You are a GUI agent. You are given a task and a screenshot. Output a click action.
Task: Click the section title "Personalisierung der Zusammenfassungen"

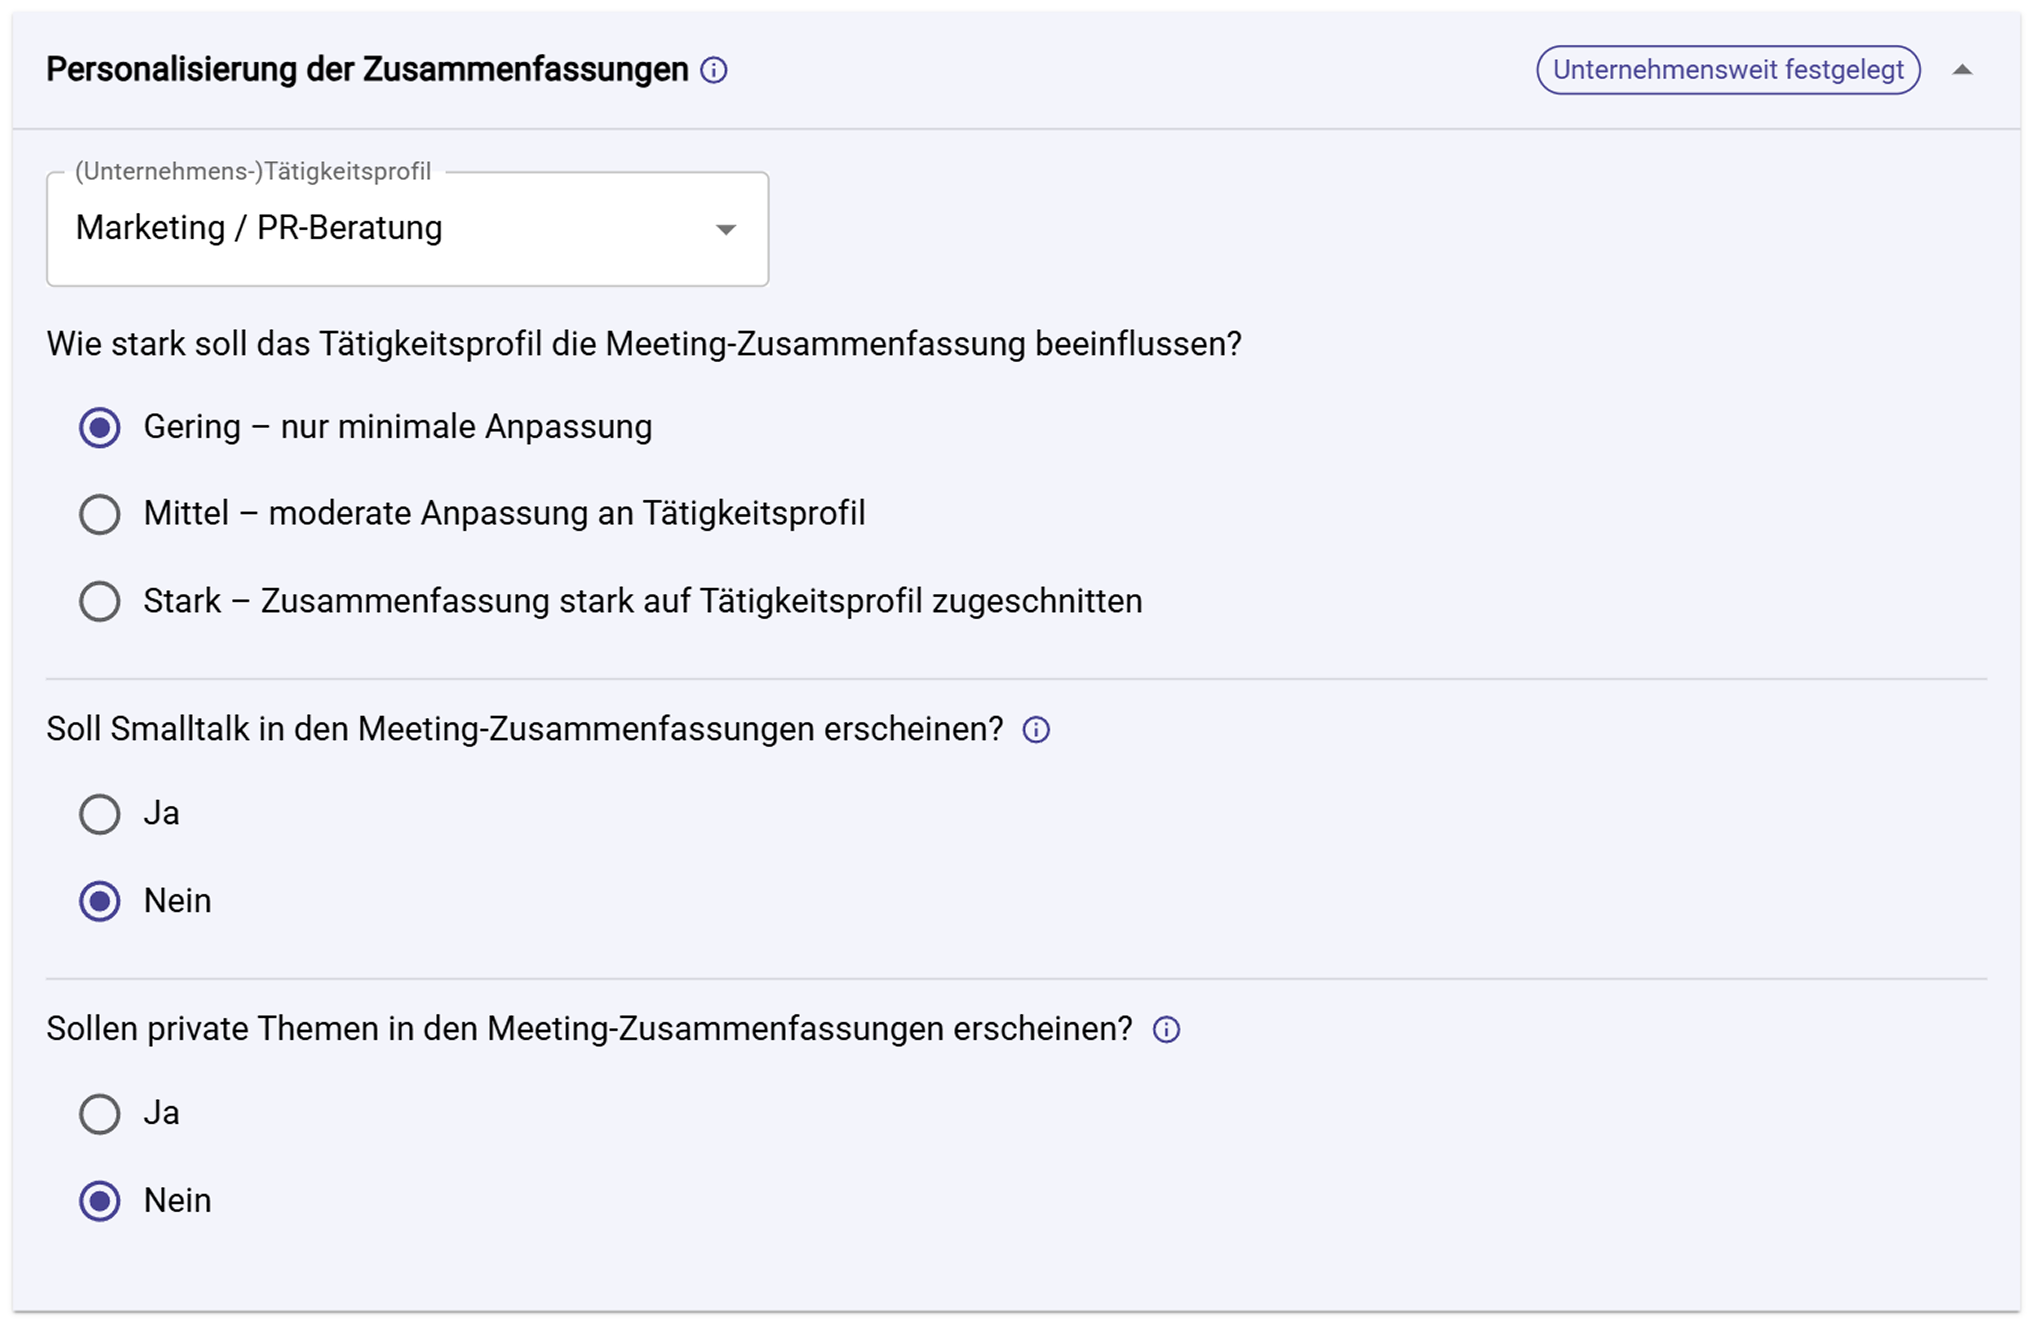(x=368, y=70)
